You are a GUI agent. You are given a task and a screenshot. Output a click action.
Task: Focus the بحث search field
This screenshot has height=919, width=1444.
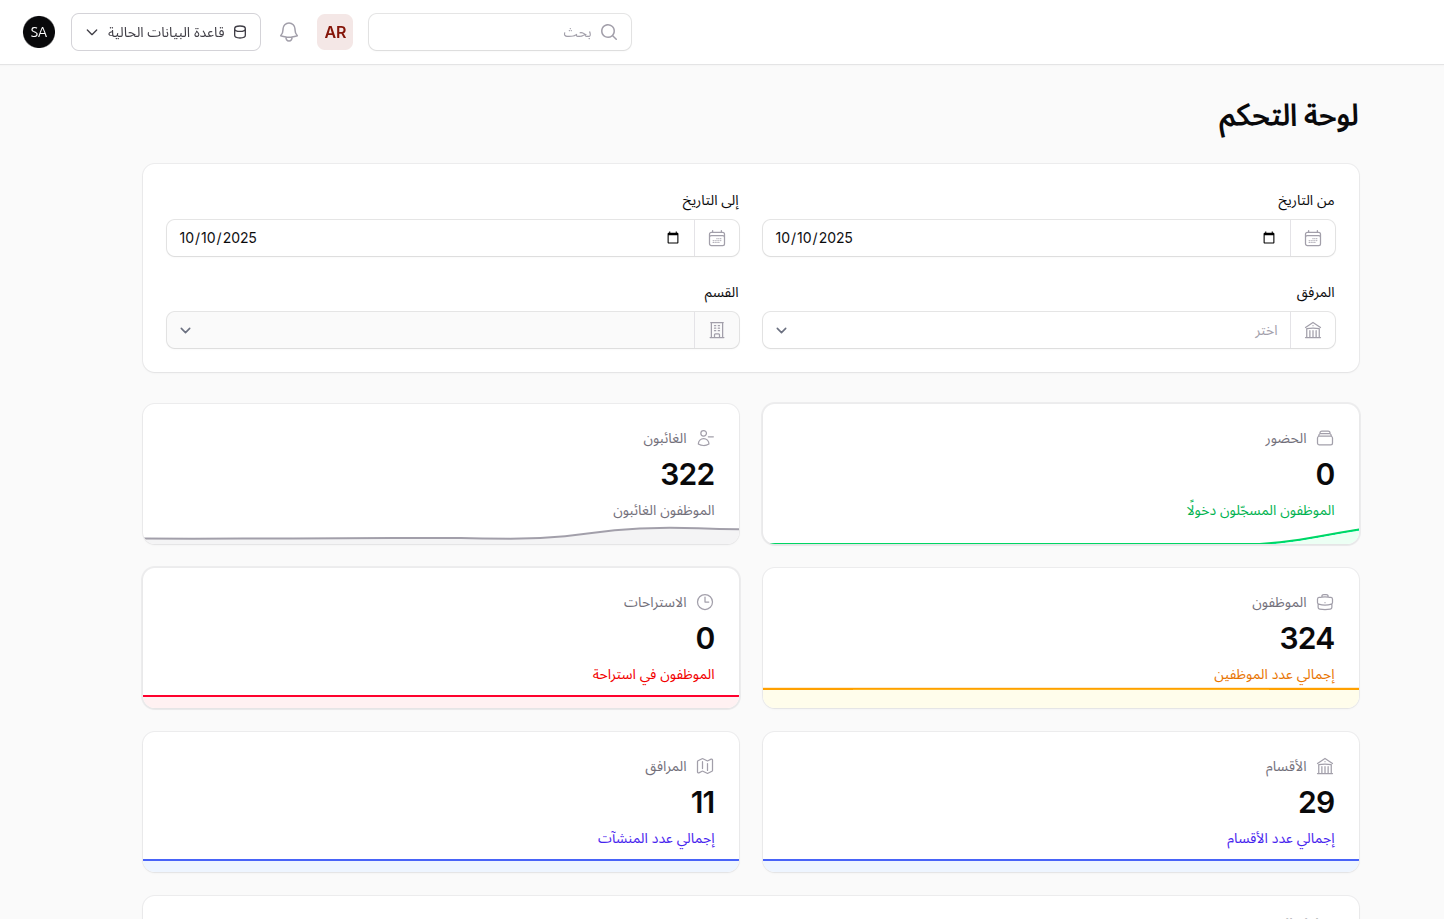tap(500, 32)
